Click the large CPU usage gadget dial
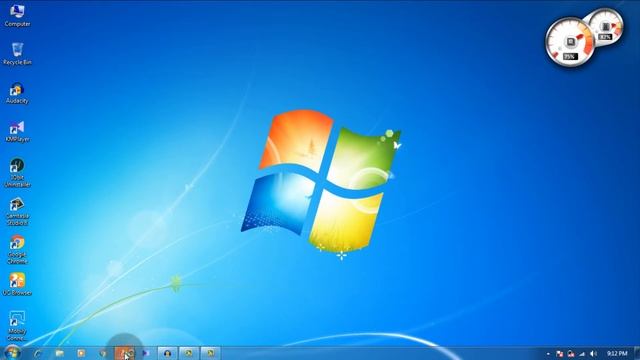640x360 pixels. (x=570, y=42)
